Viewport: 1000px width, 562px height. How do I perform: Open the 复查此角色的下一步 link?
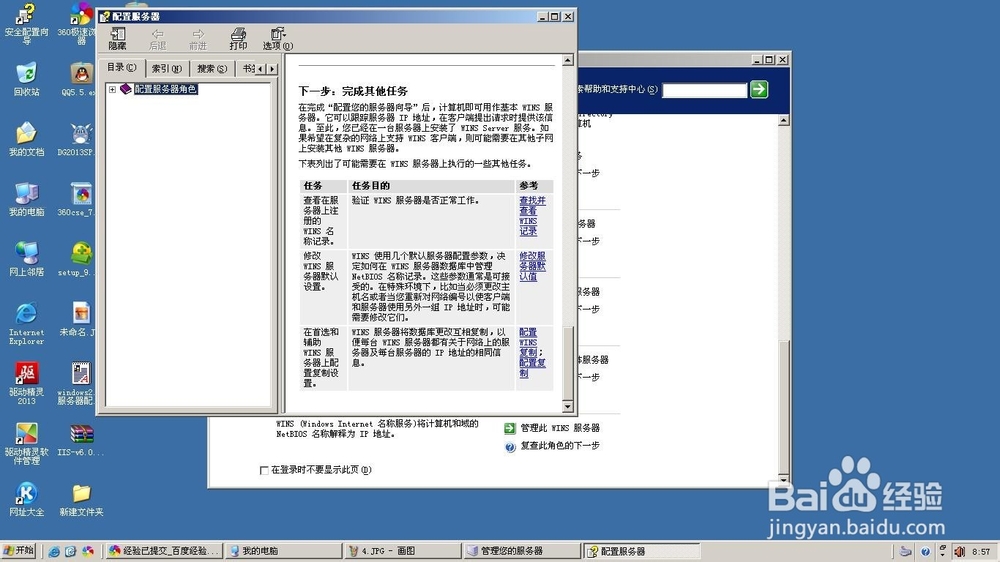[560, 446]
